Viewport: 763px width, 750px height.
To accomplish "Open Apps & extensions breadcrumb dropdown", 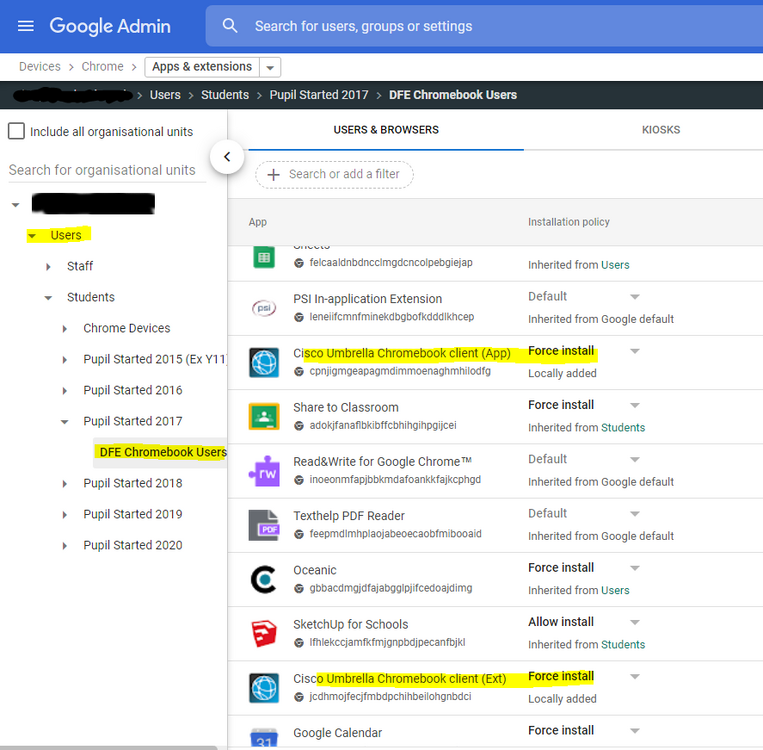I will [270, 67].
